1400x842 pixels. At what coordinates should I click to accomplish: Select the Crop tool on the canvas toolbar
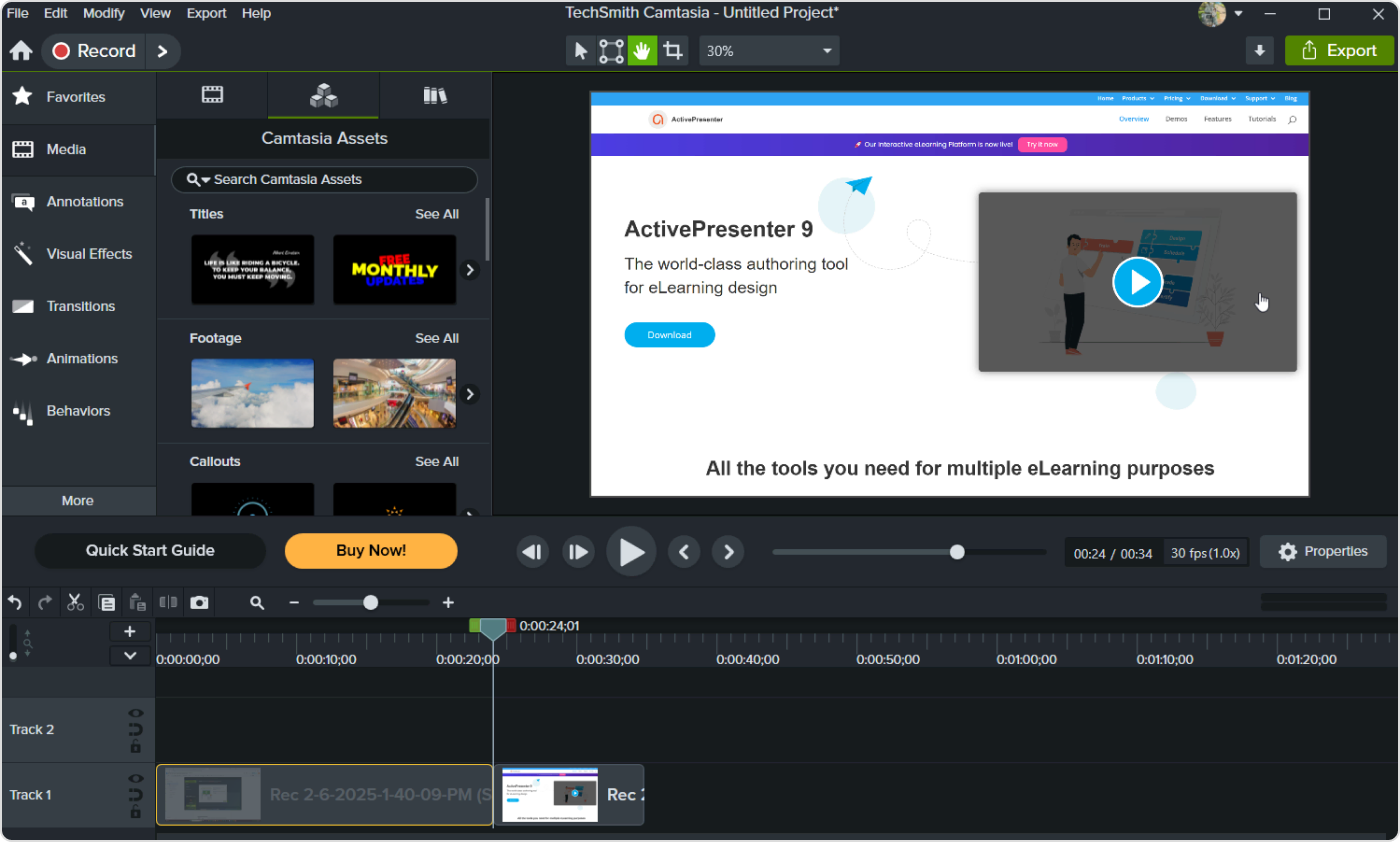[672, 50]
